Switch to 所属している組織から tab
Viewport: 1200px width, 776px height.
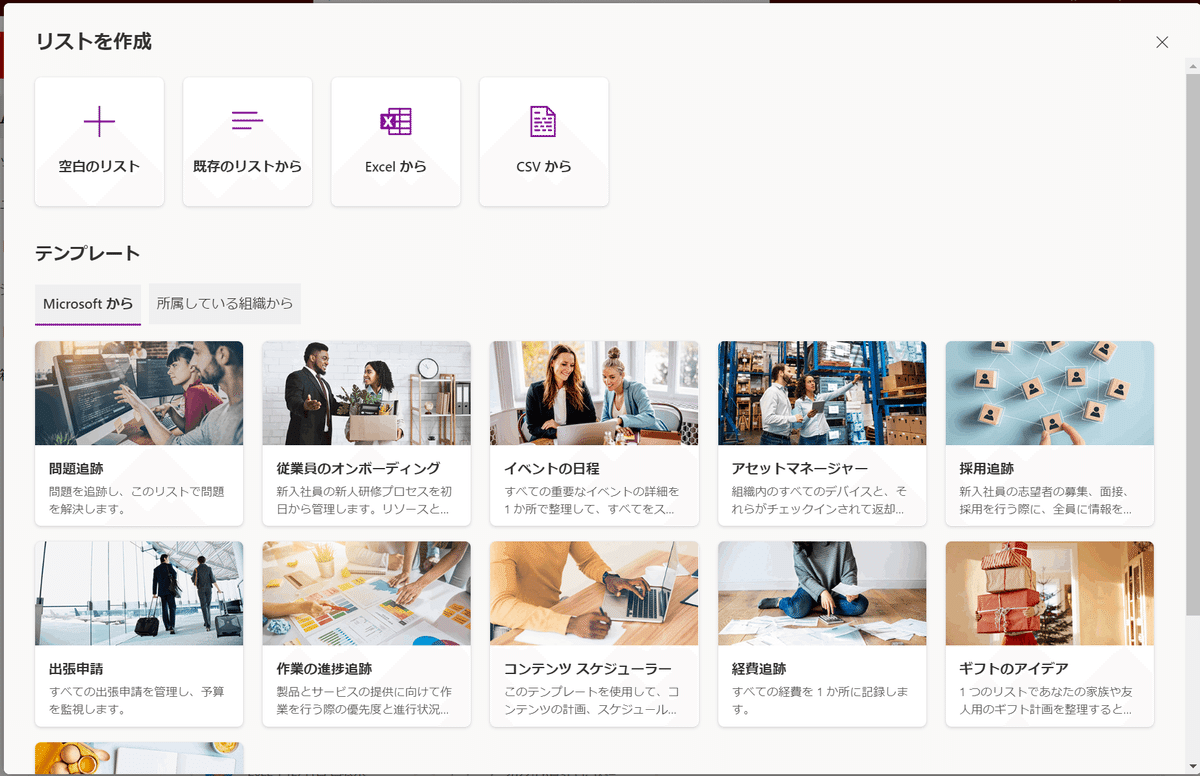(x=225, y=304)
